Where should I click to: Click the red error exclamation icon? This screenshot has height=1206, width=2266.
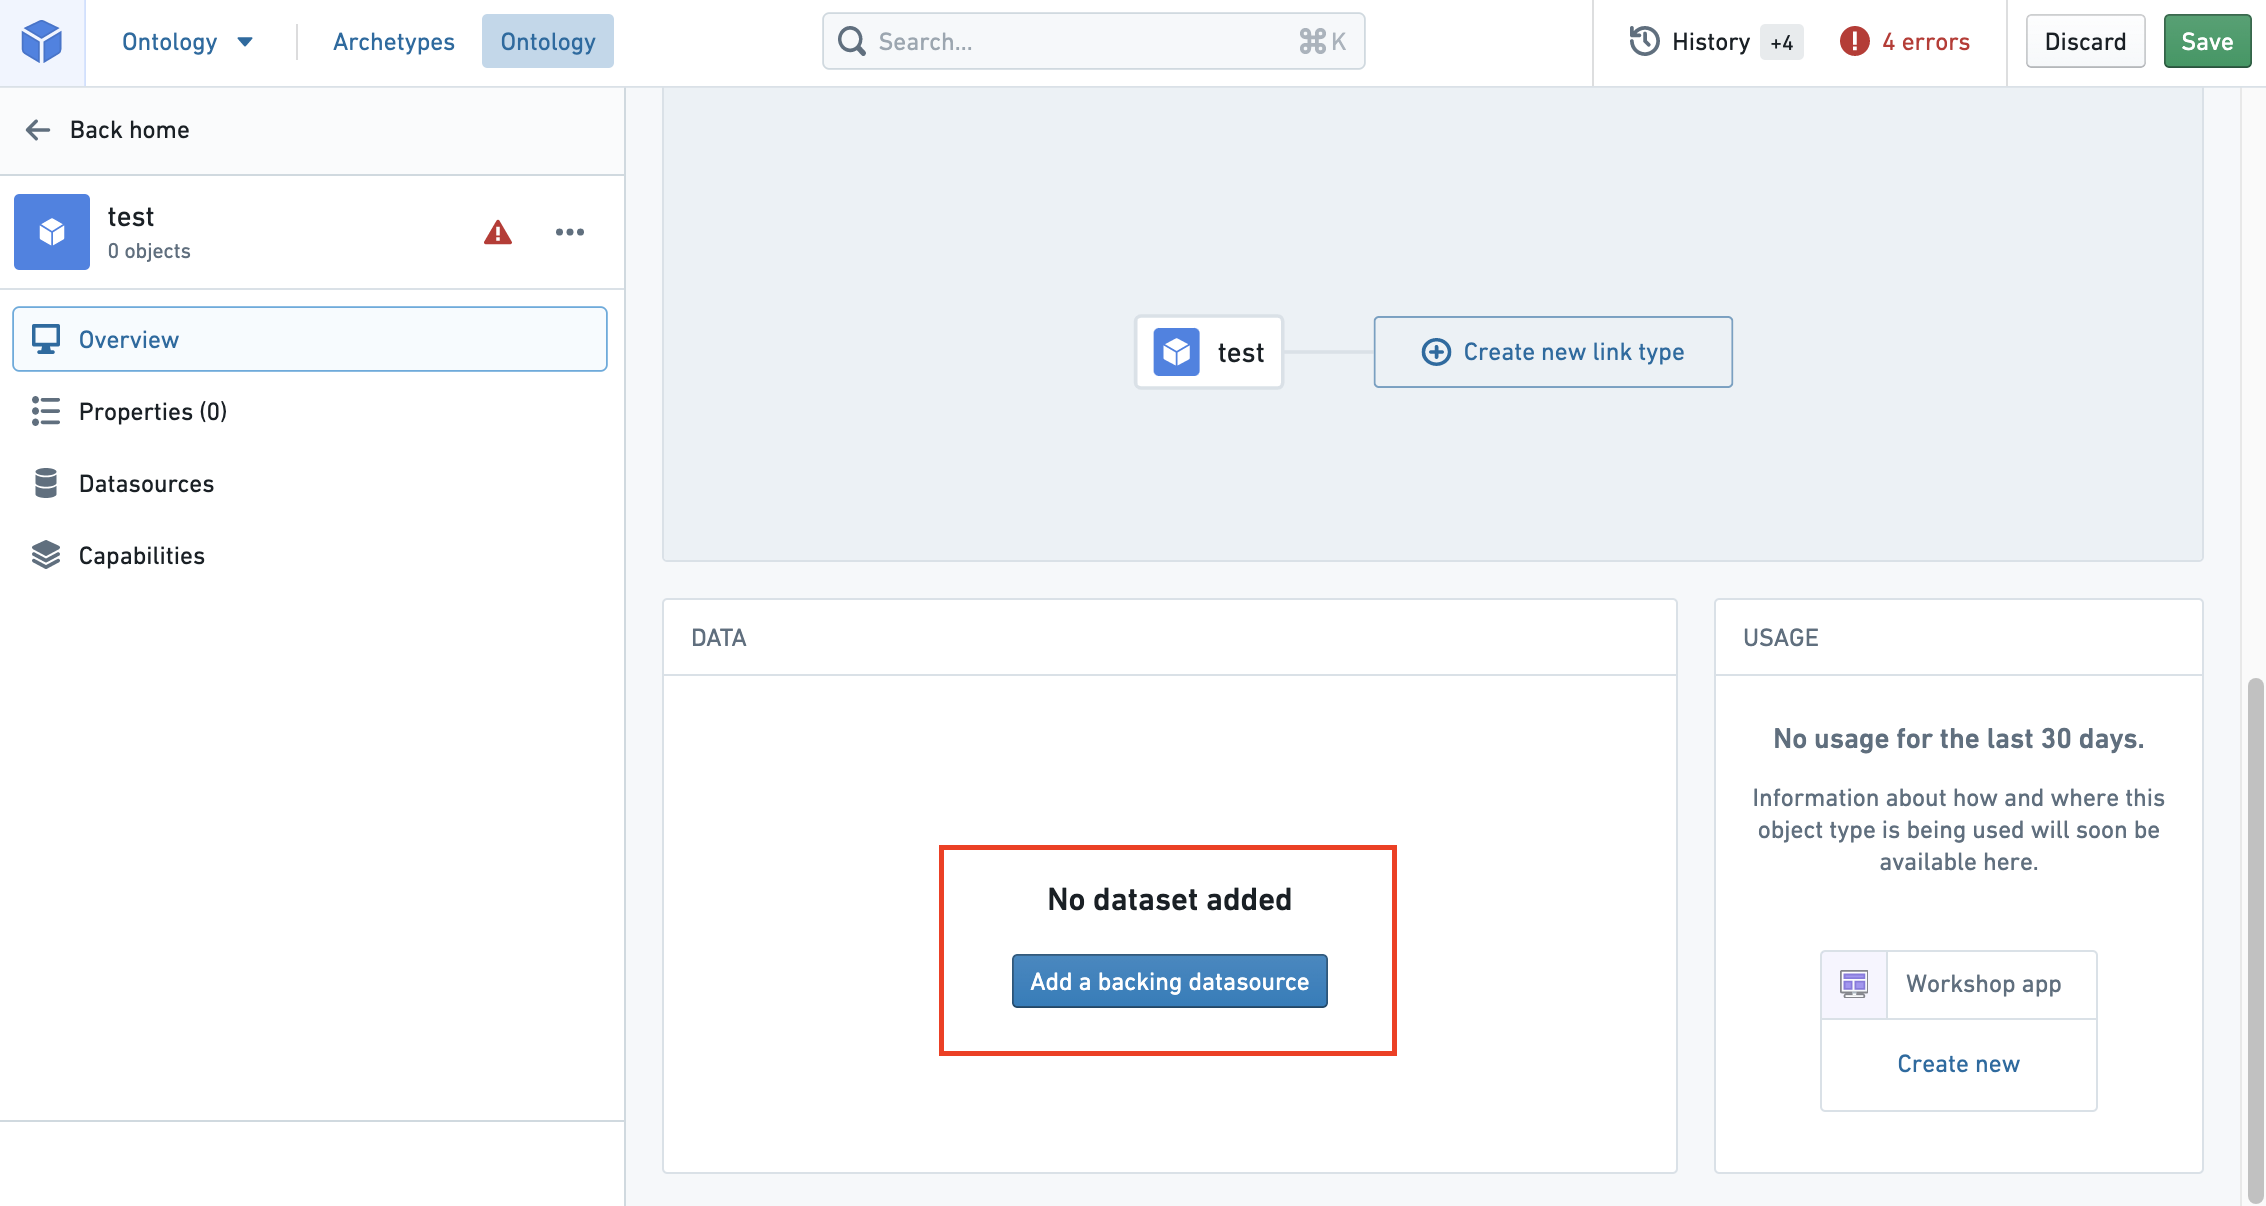[x=1854, y=42]
